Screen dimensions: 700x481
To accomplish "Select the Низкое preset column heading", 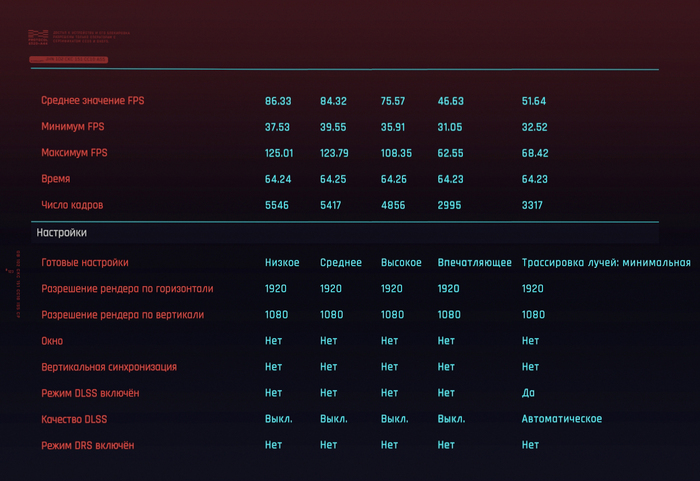I will pos(282,263).
